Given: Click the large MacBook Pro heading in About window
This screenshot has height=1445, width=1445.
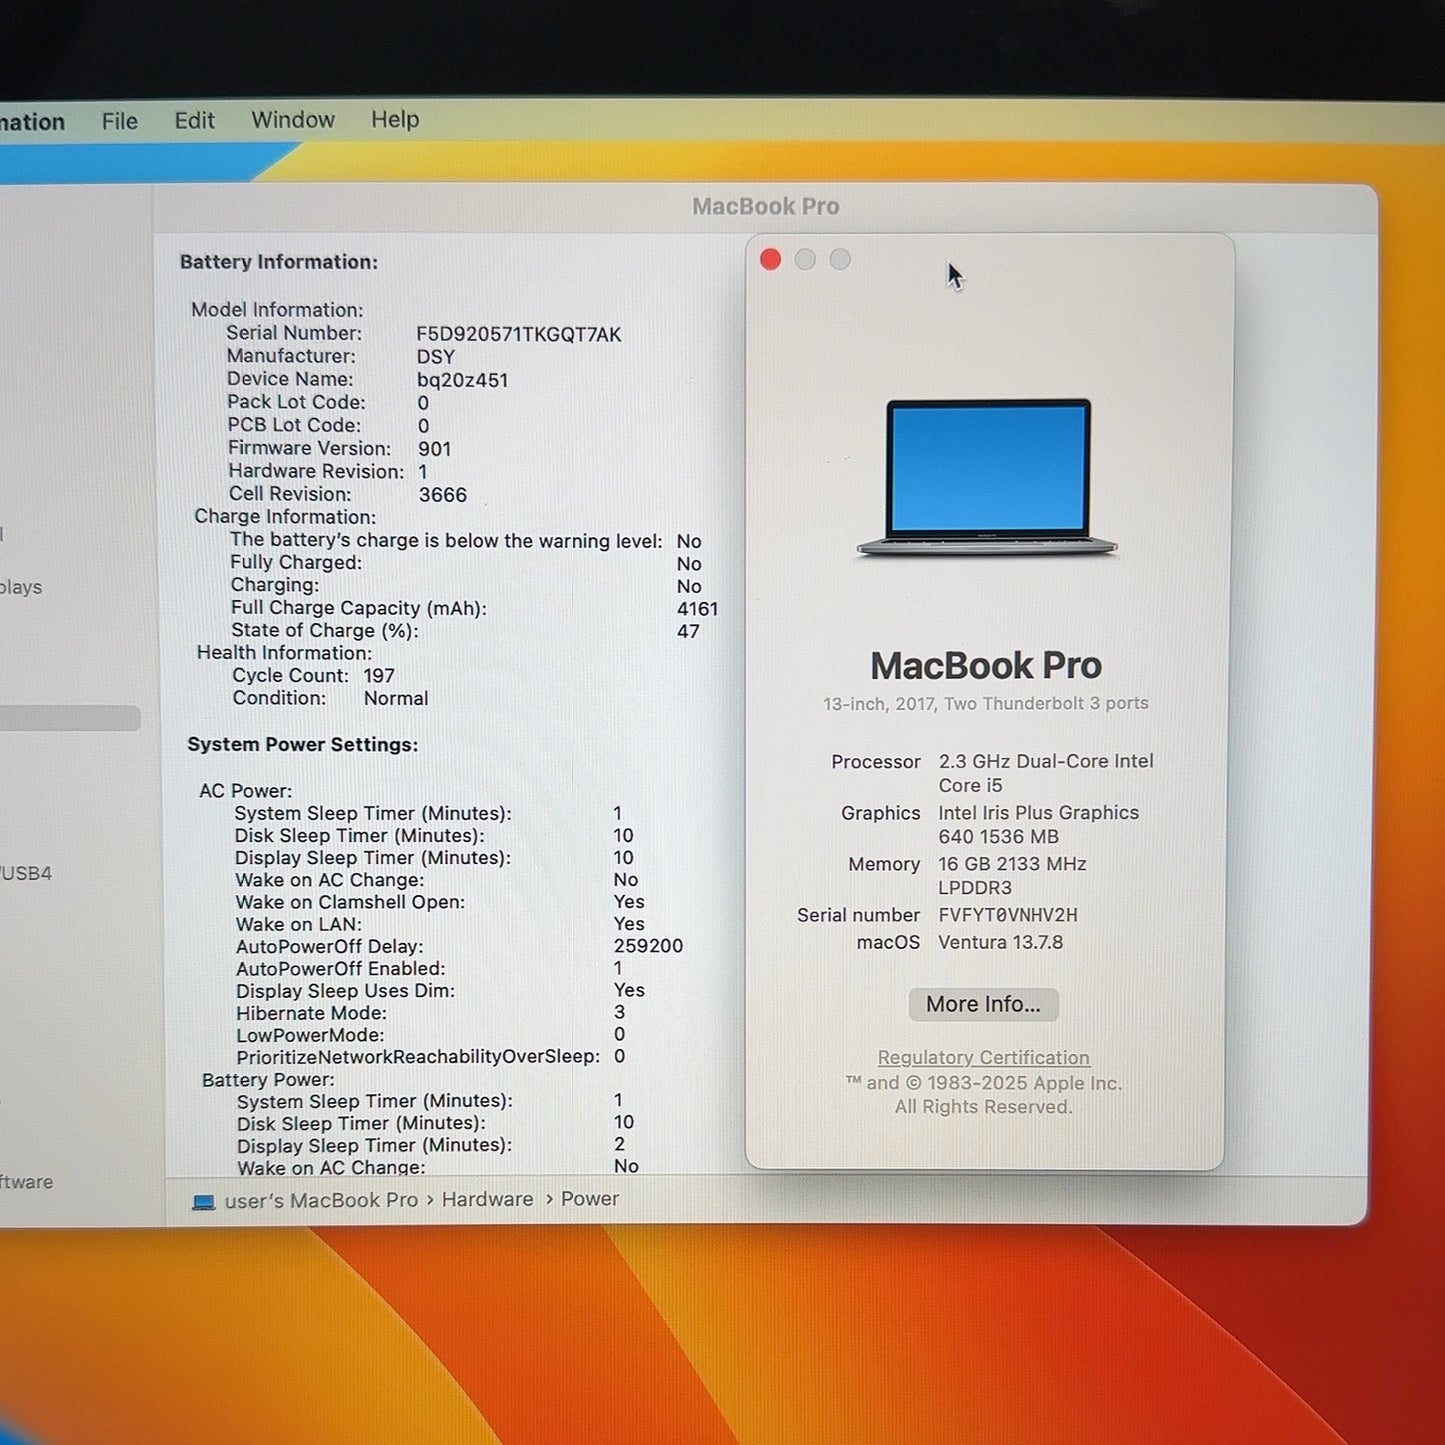Looking at the screenshot, I should [x=986, y=666].
